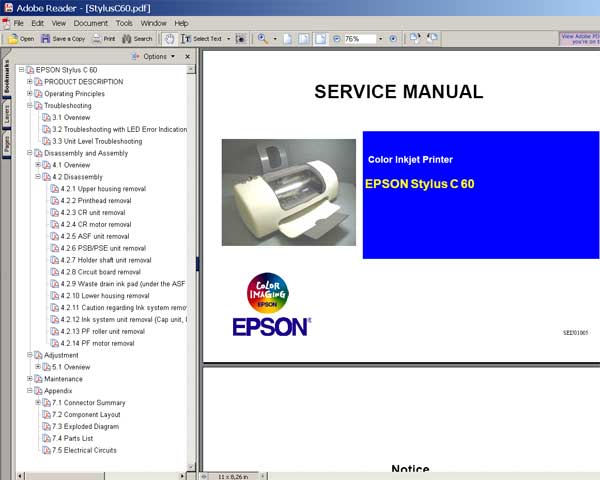Click the Zoom In plus button
Viewport: 600px width, 480px height.
[393, 39]
